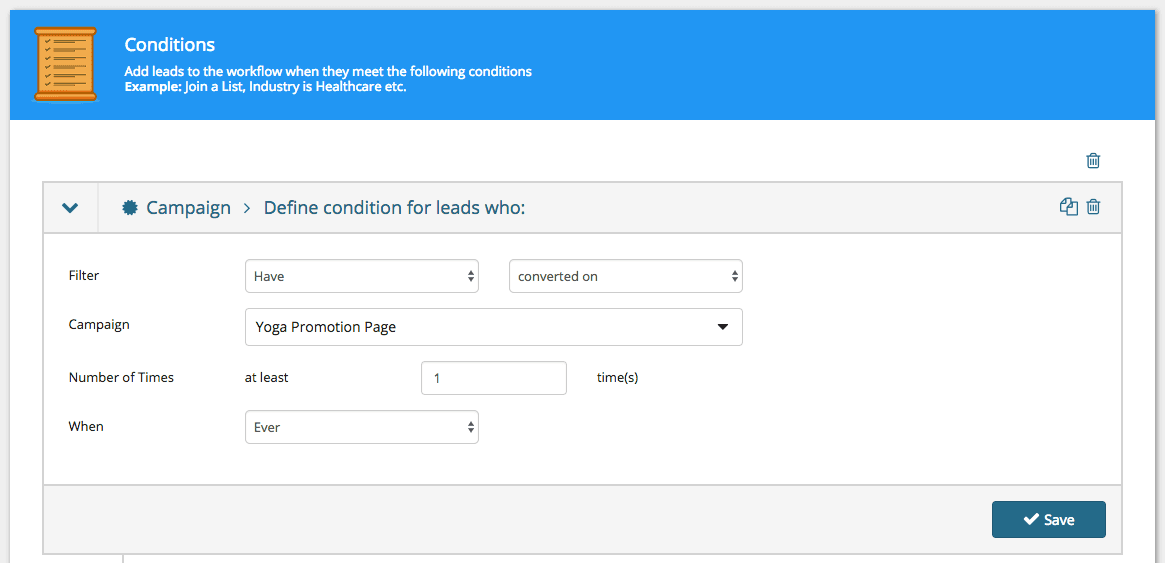The height and width of the screenshot is (563, 1165).
Task: Click the Campaign badge icon in the header
Action: (129, 208)
